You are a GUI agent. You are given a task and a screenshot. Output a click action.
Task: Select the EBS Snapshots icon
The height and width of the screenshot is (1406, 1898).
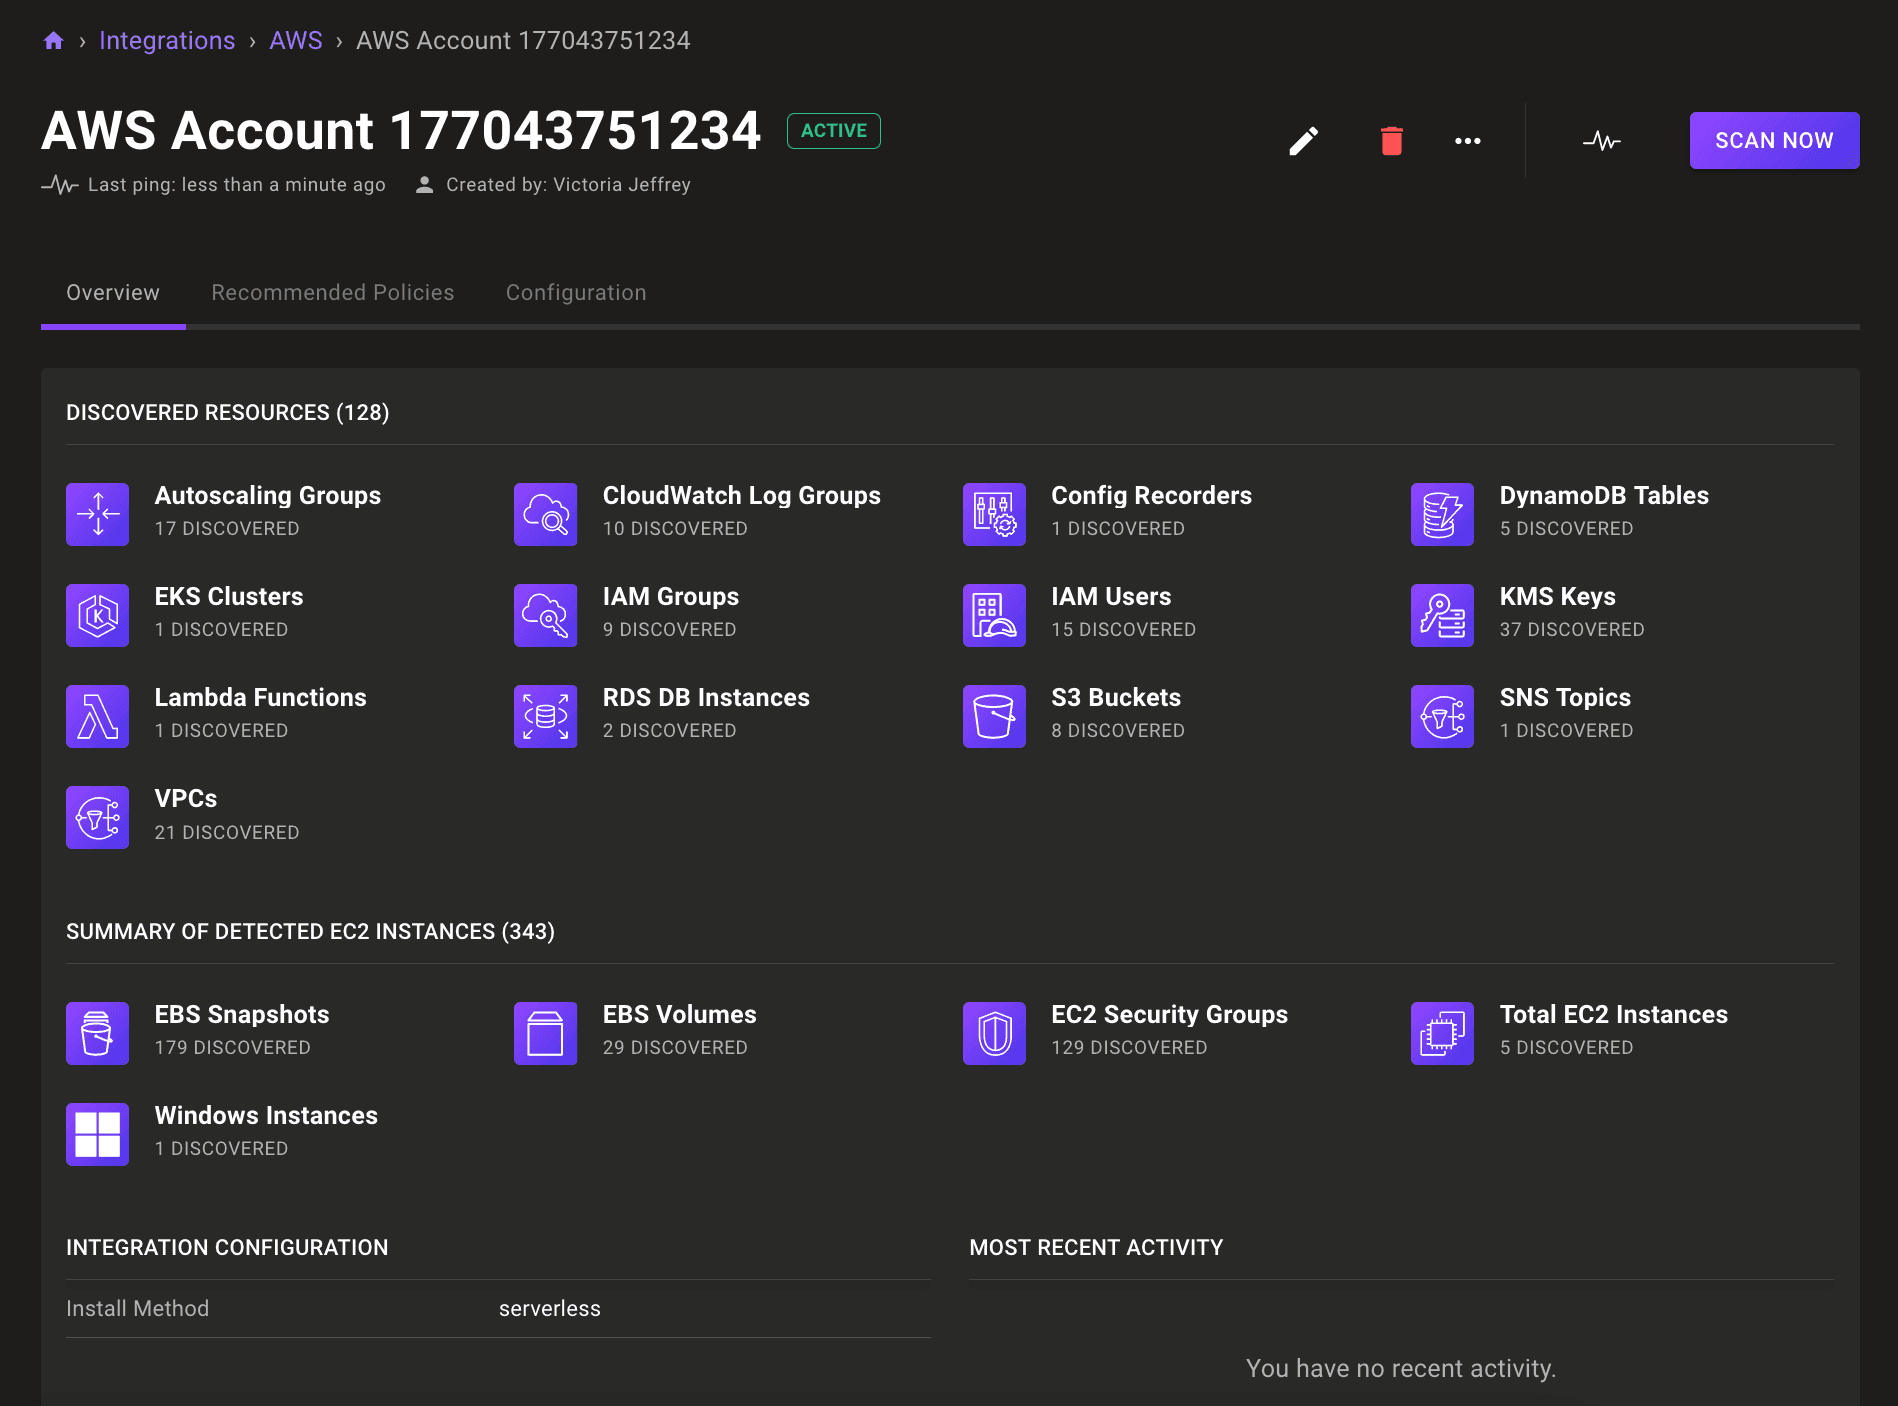[97, 1033]
